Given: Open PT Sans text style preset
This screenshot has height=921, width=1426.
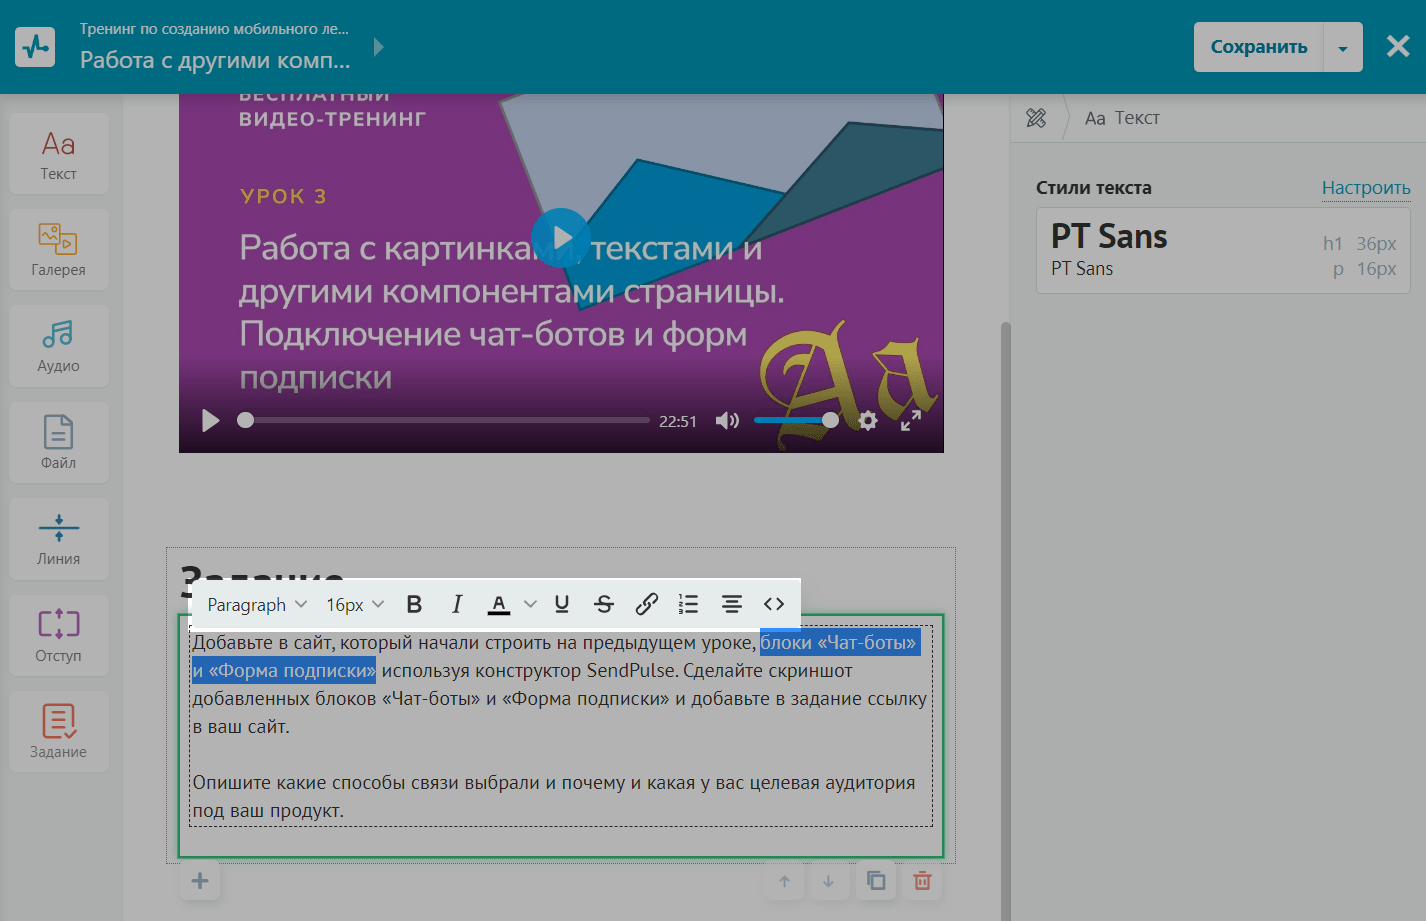Looking at the screenshot, I should click(1222, 250).
